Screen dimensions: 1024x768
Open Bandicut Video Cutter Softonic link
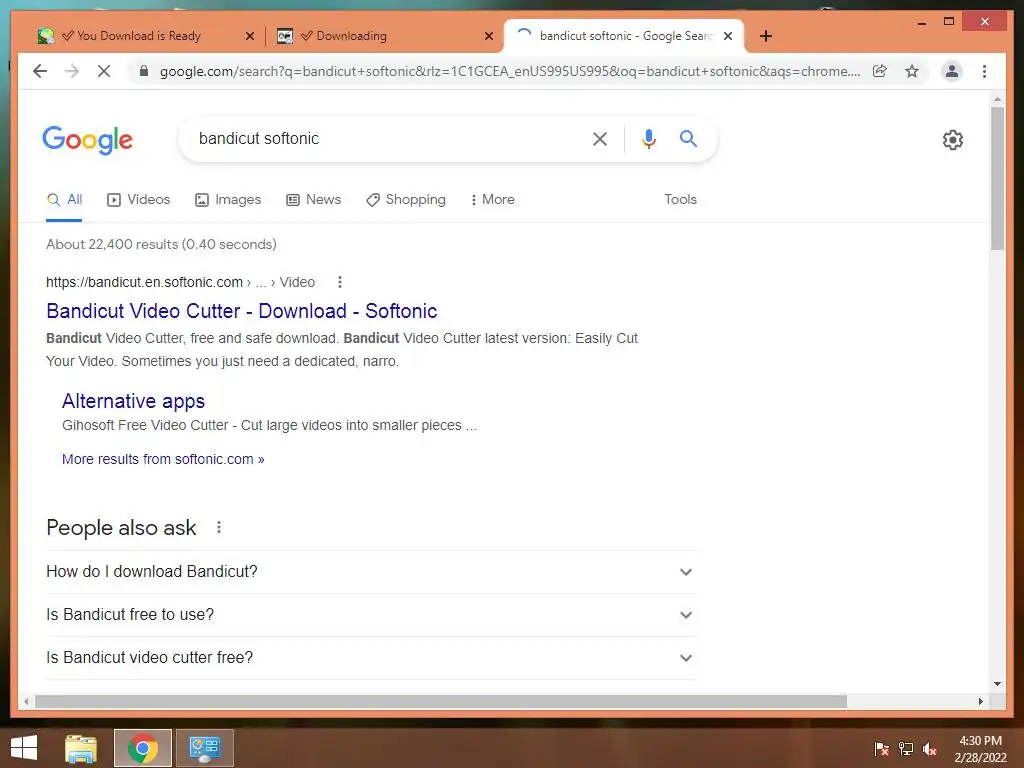click(x=242, y=311)
